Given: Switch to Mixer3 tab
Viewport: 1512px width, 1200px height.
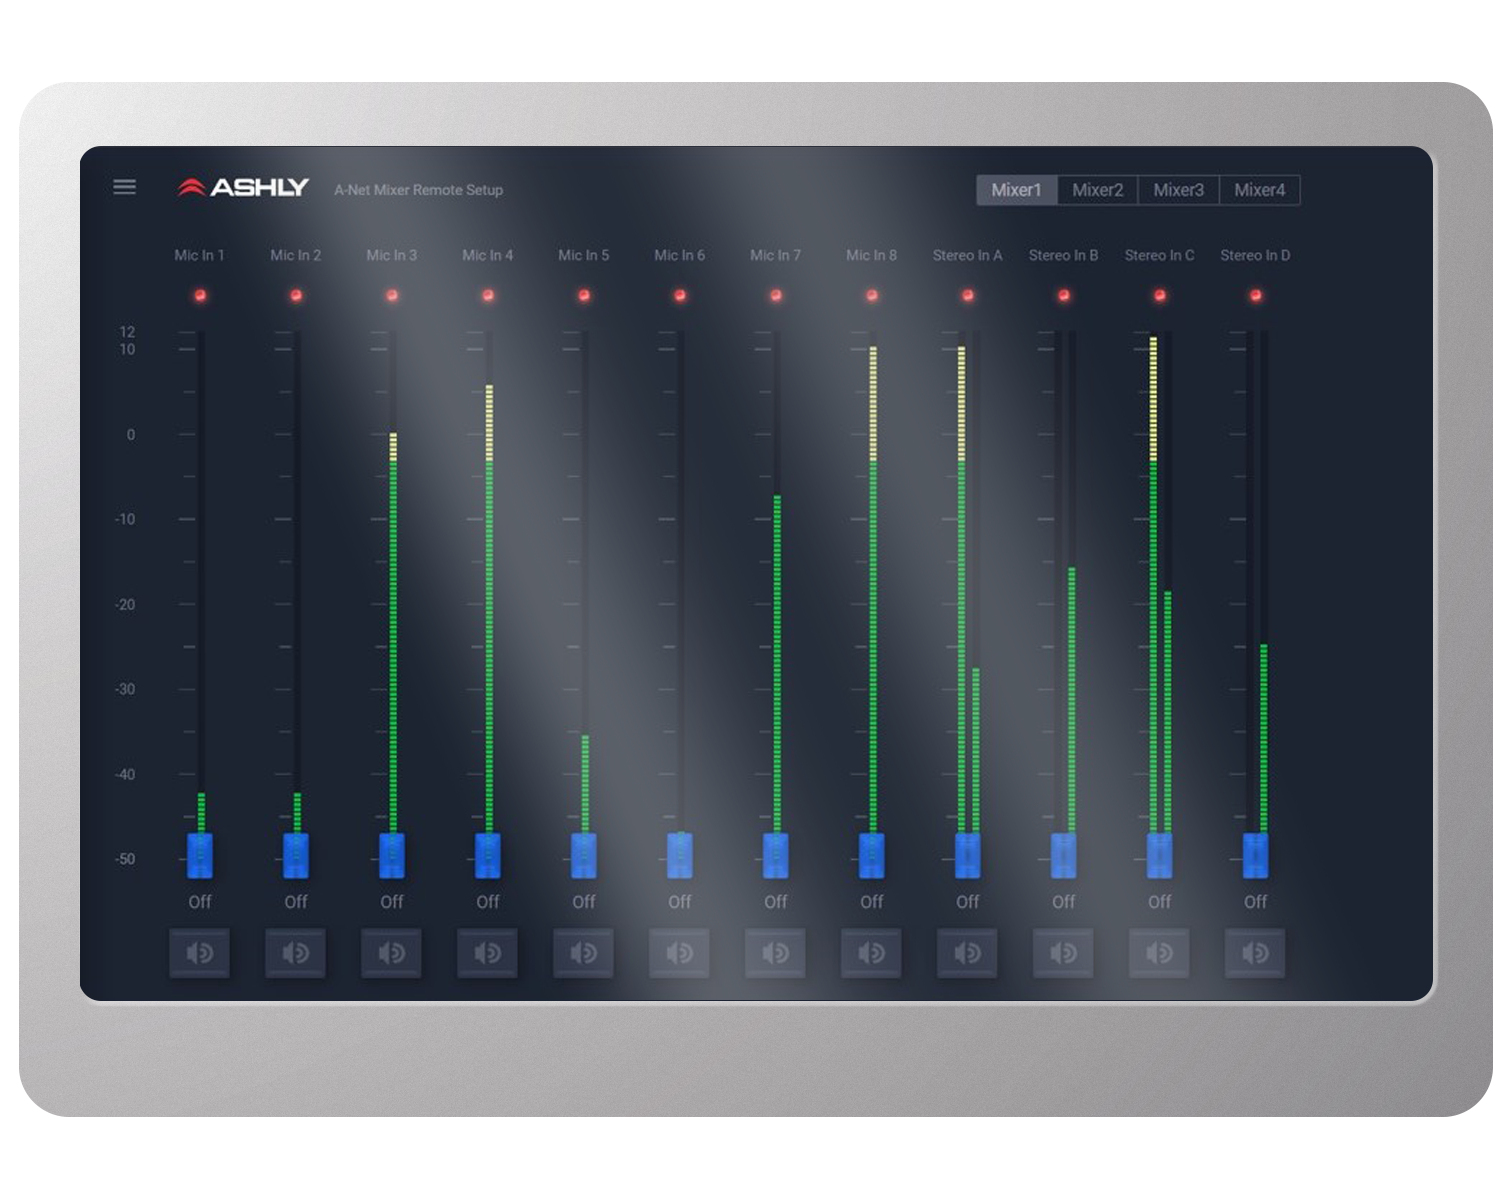Looking at the screenshot, I should click(1179, 190).
